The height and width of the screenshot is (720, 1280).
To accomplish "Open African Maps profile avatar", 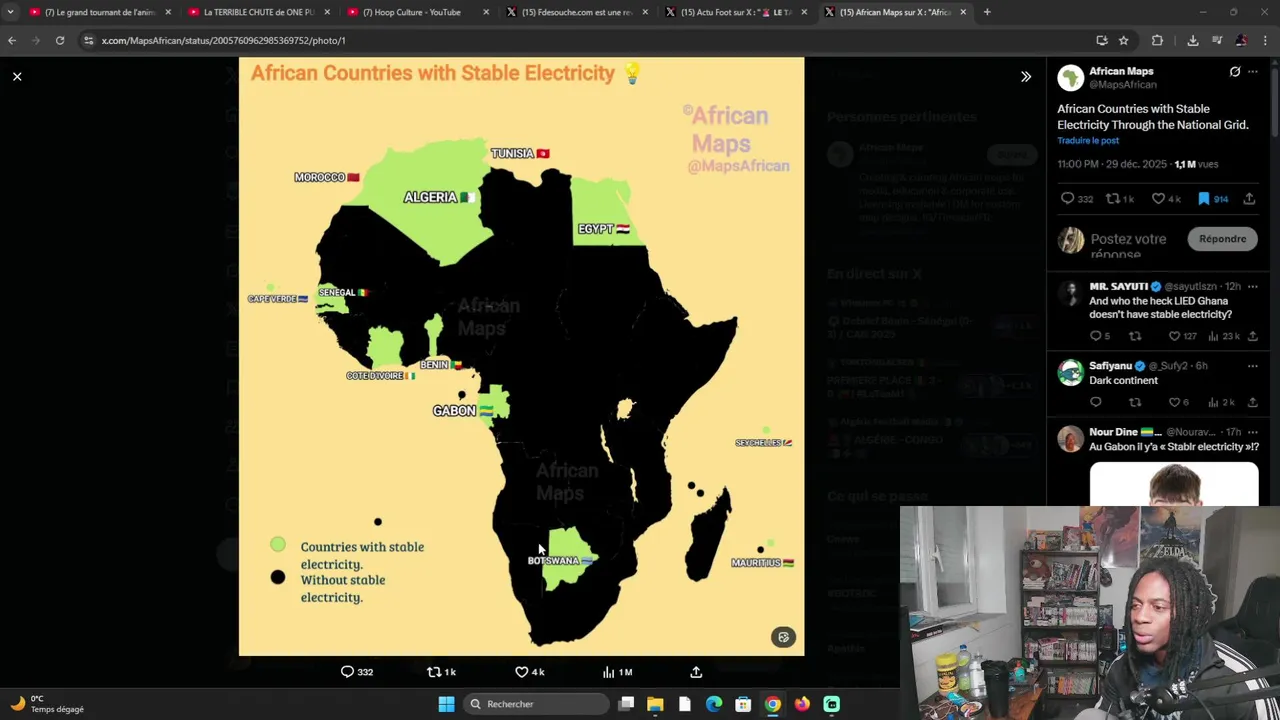I will [x=1070, y=78].
